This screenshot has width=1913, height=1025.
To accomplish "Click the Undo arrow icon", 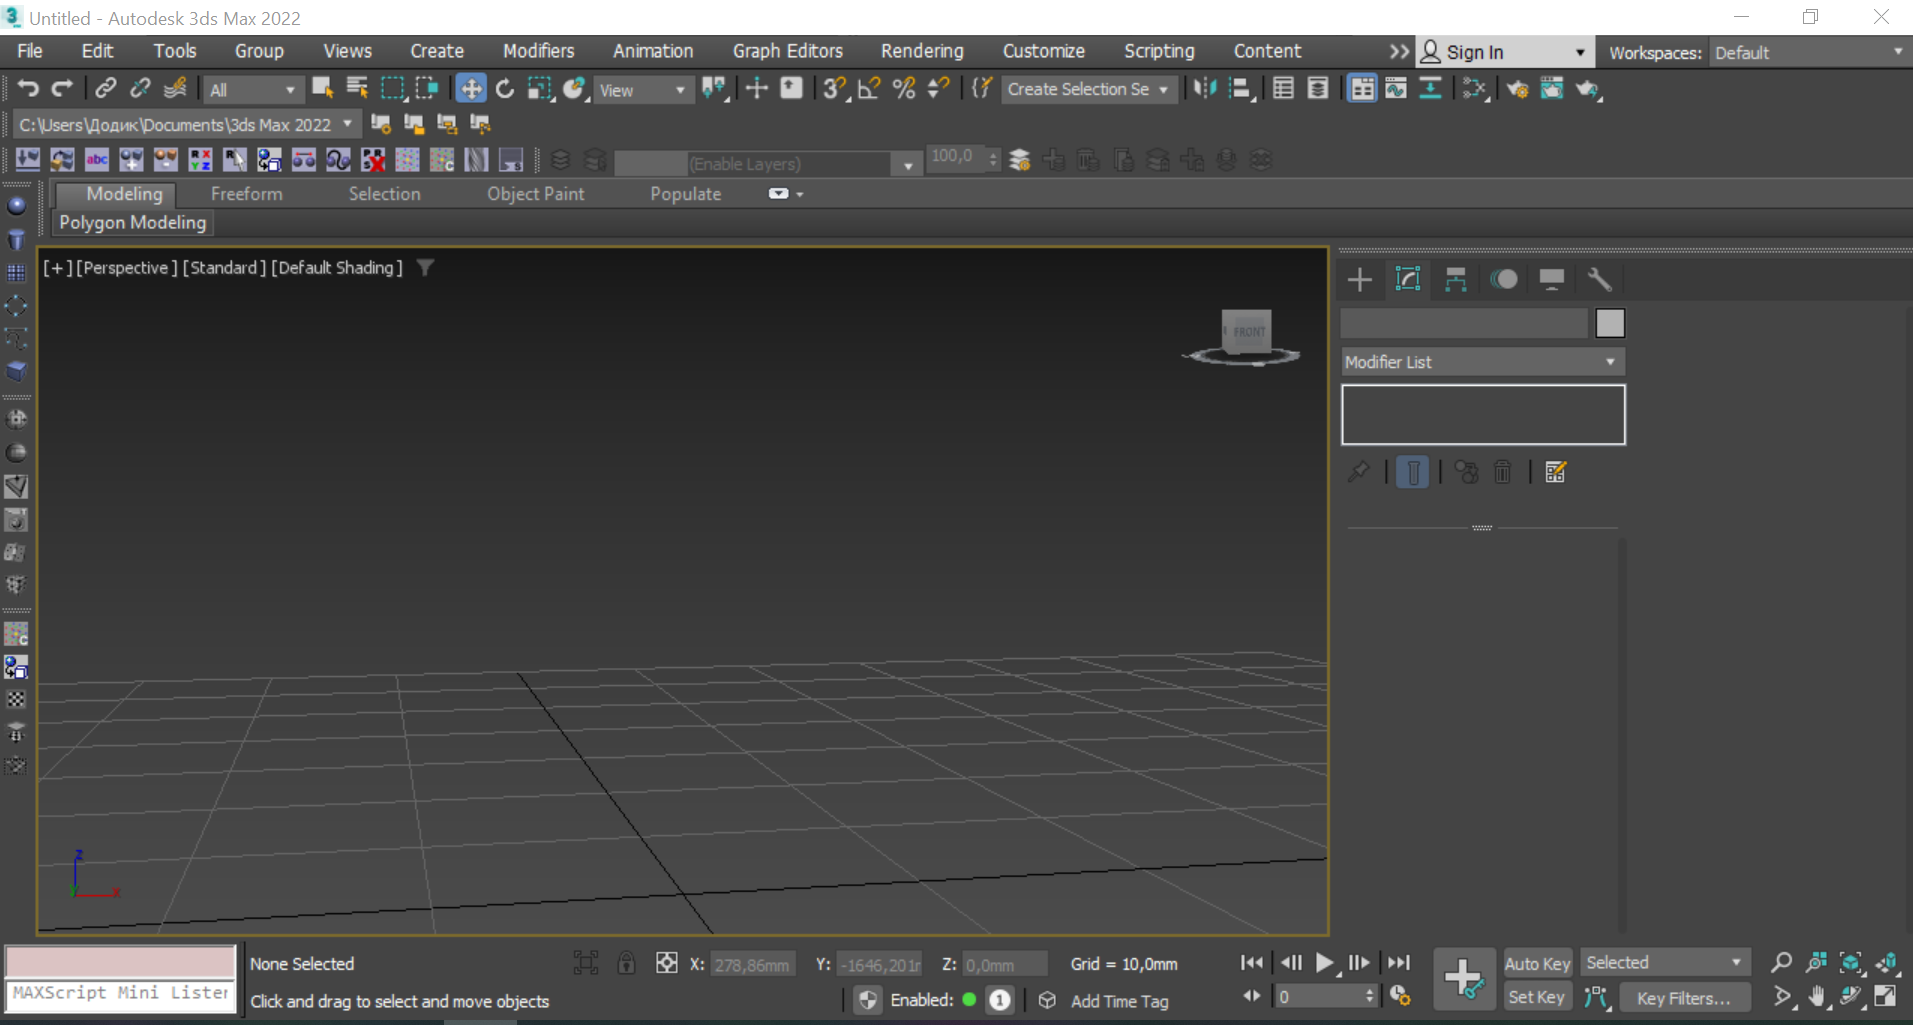I will click(28, 89).
